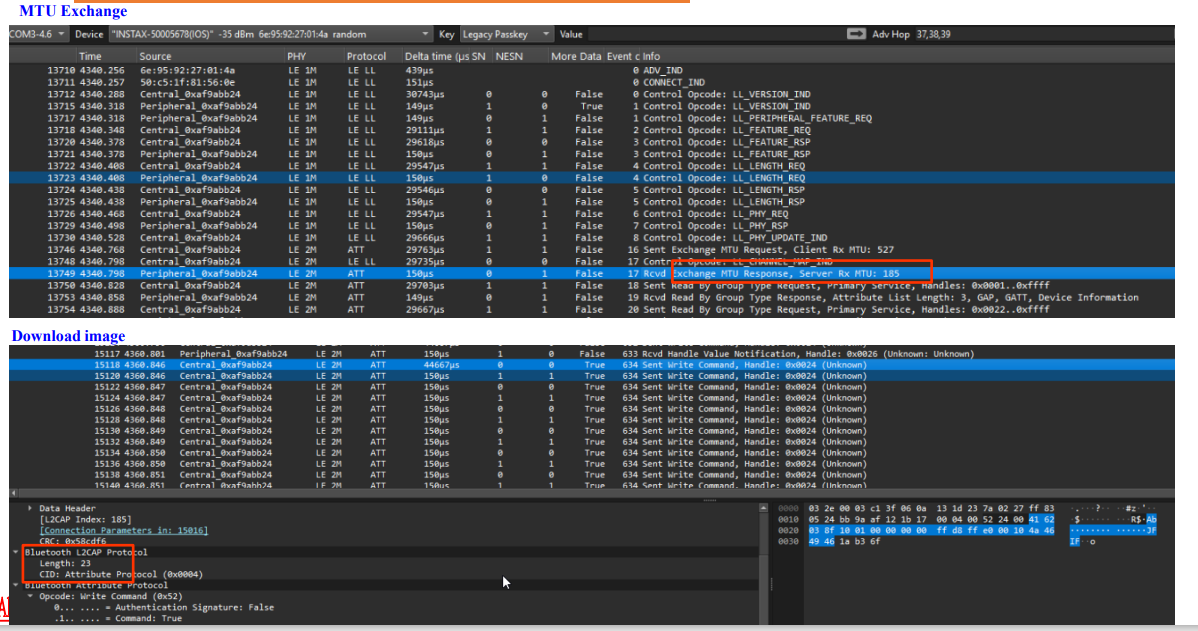Viewport: 1198px width, 631px height.
Task: Collapse the Bluetooth Attribute Protocol node
Action: [x=16, y=585]
